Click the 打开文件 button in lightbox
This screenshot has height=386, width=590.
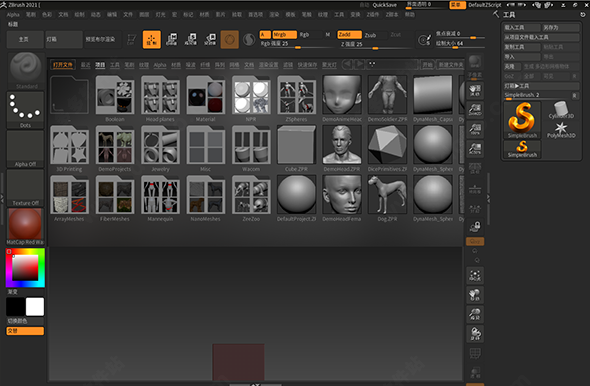point(63,65)
